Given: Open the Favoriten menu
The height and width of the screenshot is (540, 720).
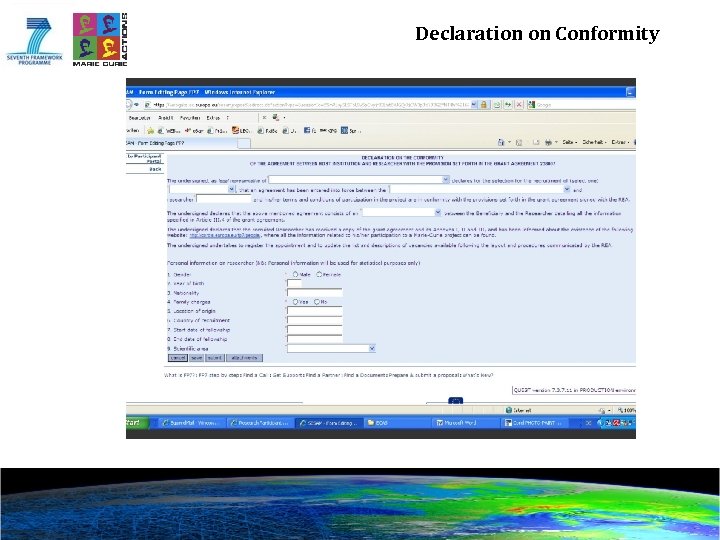Looking at the screenshot, I should click(190, 118).
